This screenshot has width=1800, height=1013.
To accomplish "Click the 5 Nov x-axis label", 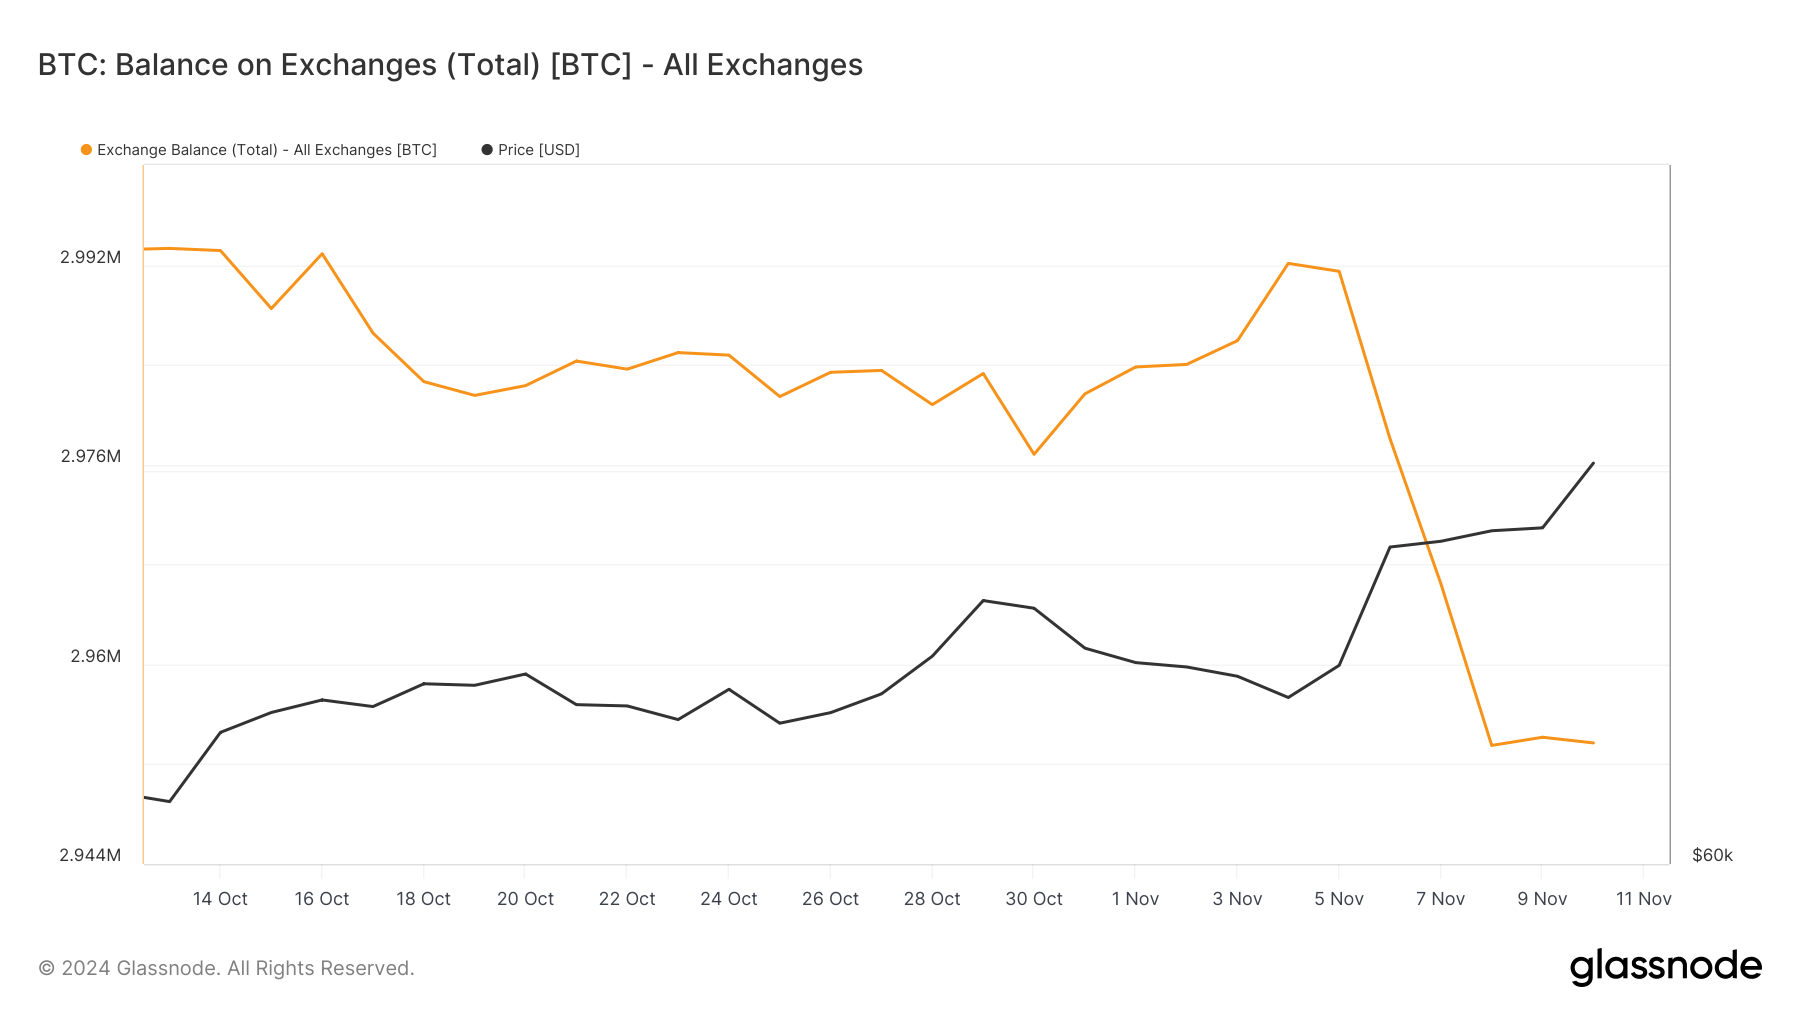I will click(x=1339, y=899).
